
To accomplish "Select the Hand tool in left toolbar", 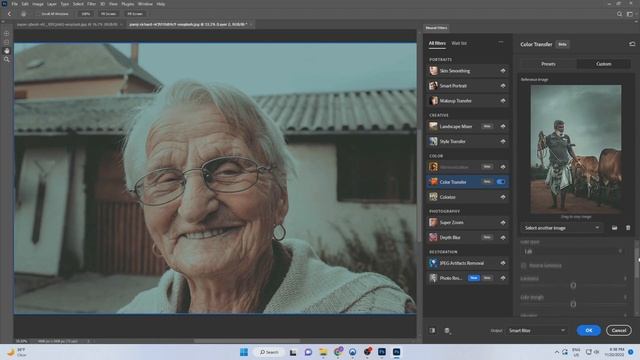I will tap(7, 51).
